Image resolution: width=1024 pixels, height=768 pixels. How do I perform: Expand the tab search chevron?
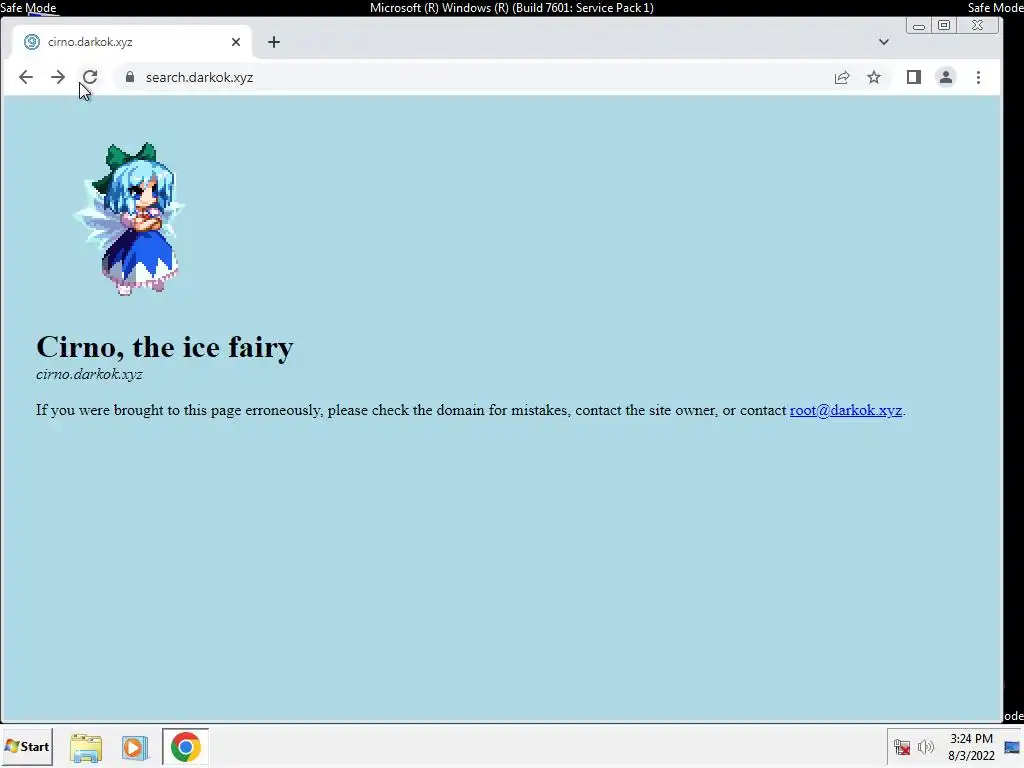(x=884, y=42)
